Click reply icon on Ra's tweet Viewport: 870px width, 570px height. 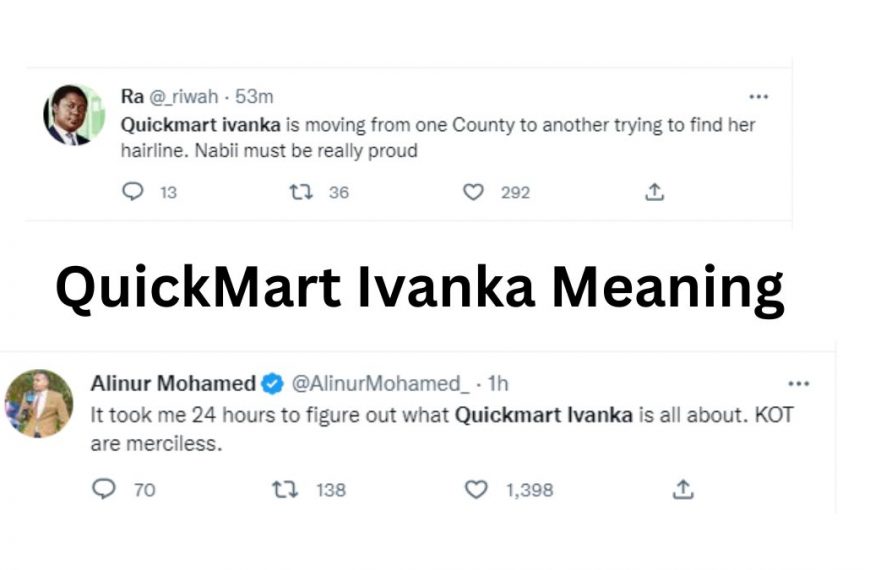(x=133, y=192)
